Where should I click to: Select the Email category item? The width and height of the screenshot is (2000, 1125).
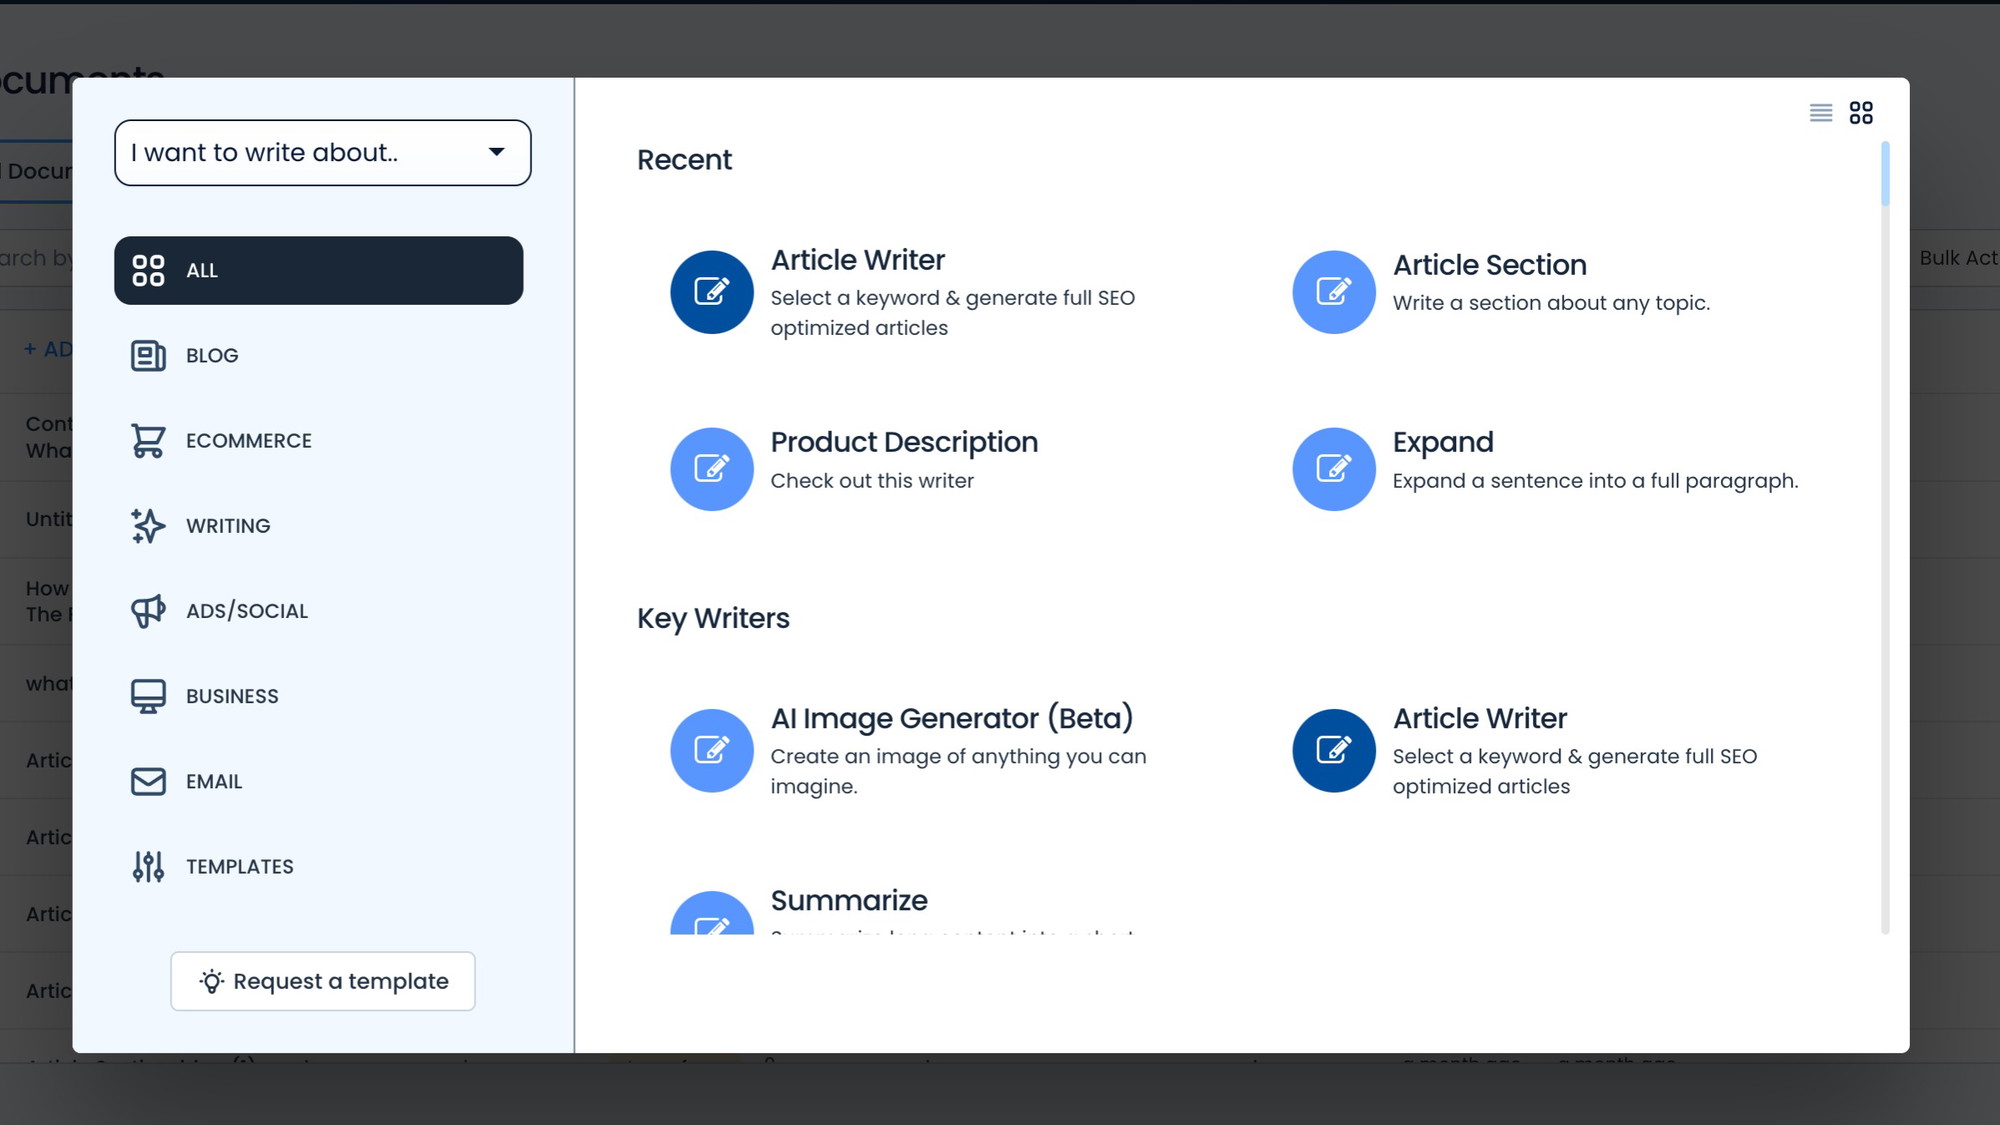click(x=214, y=780)
